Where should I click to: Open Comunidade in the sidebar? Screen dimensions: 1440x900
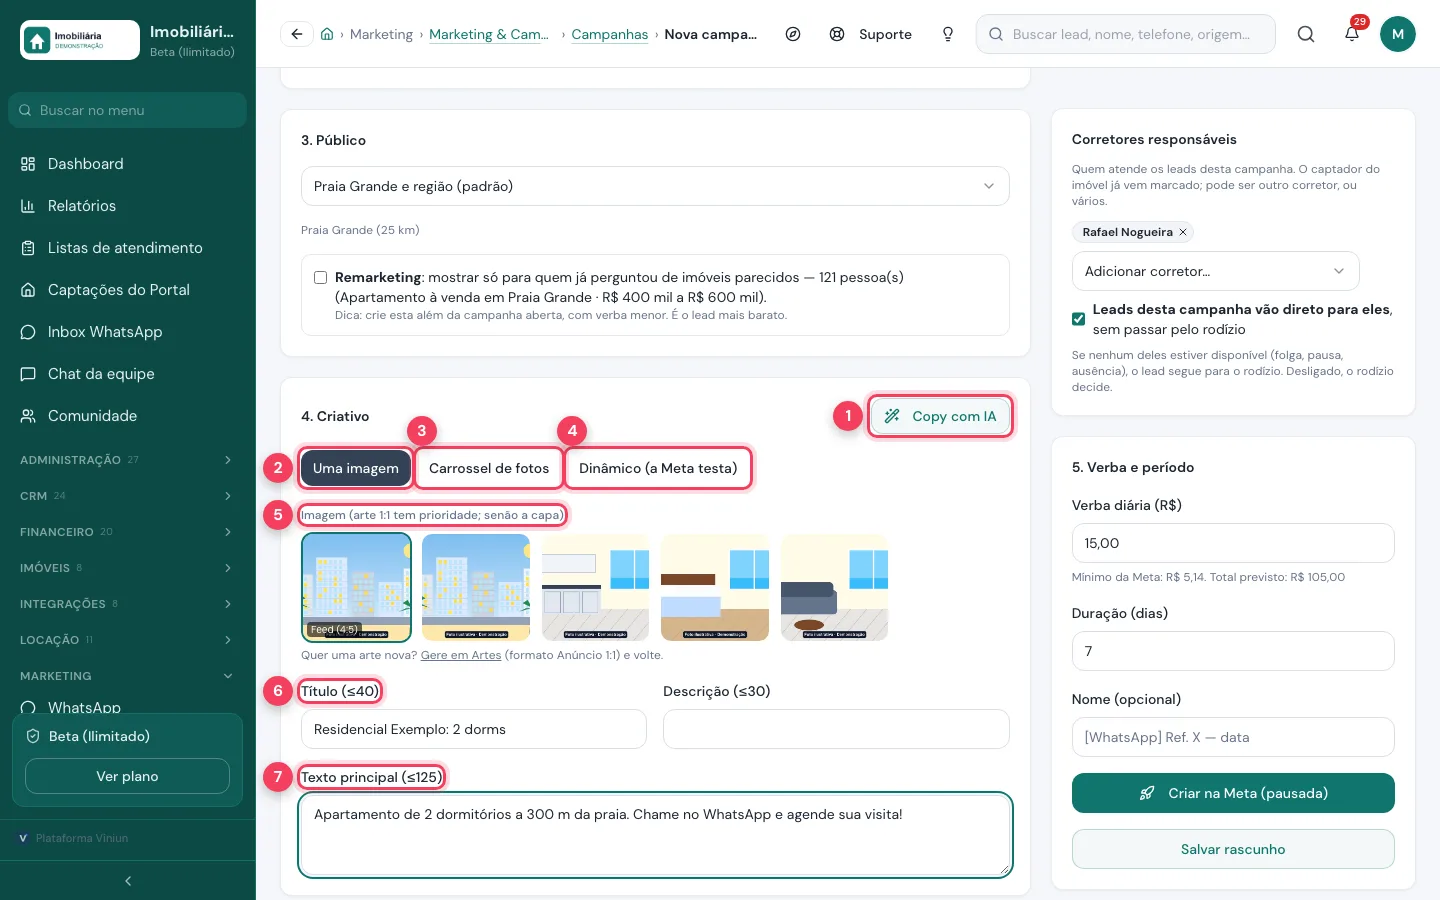pyautogui.click(x=128, y=416)
